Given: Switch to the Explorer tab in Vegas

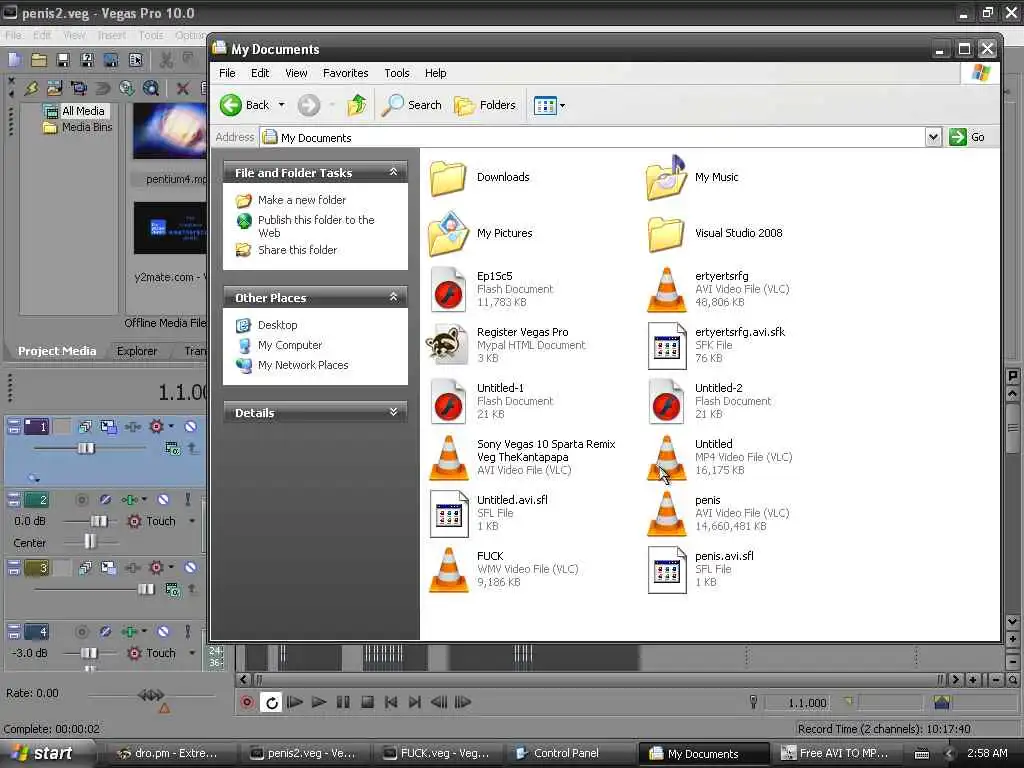Looking at the screenshot, I should coord(136,351).
